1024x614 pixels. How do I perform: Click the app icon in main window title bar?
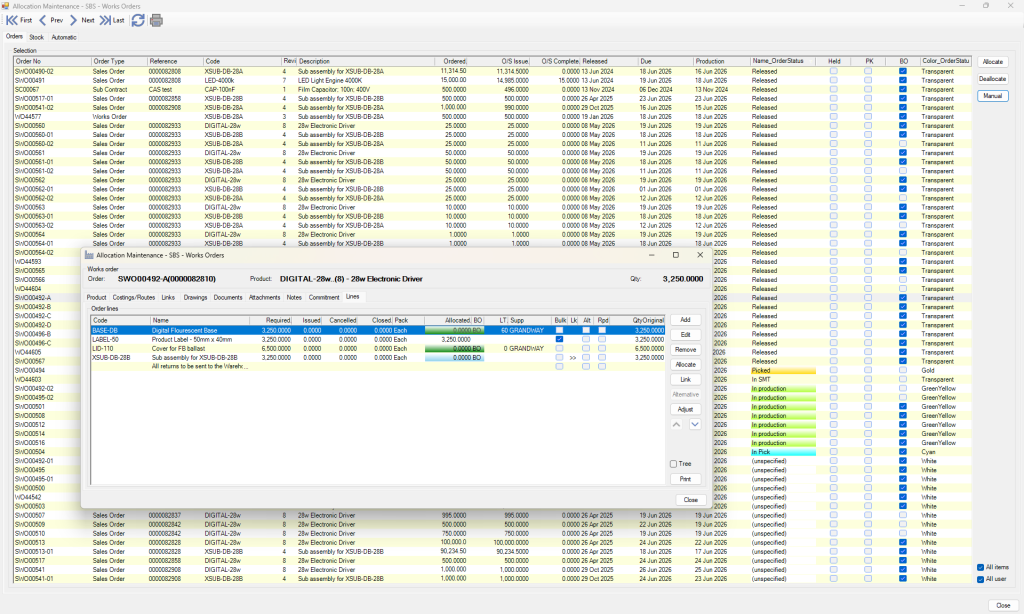(6, 6)
